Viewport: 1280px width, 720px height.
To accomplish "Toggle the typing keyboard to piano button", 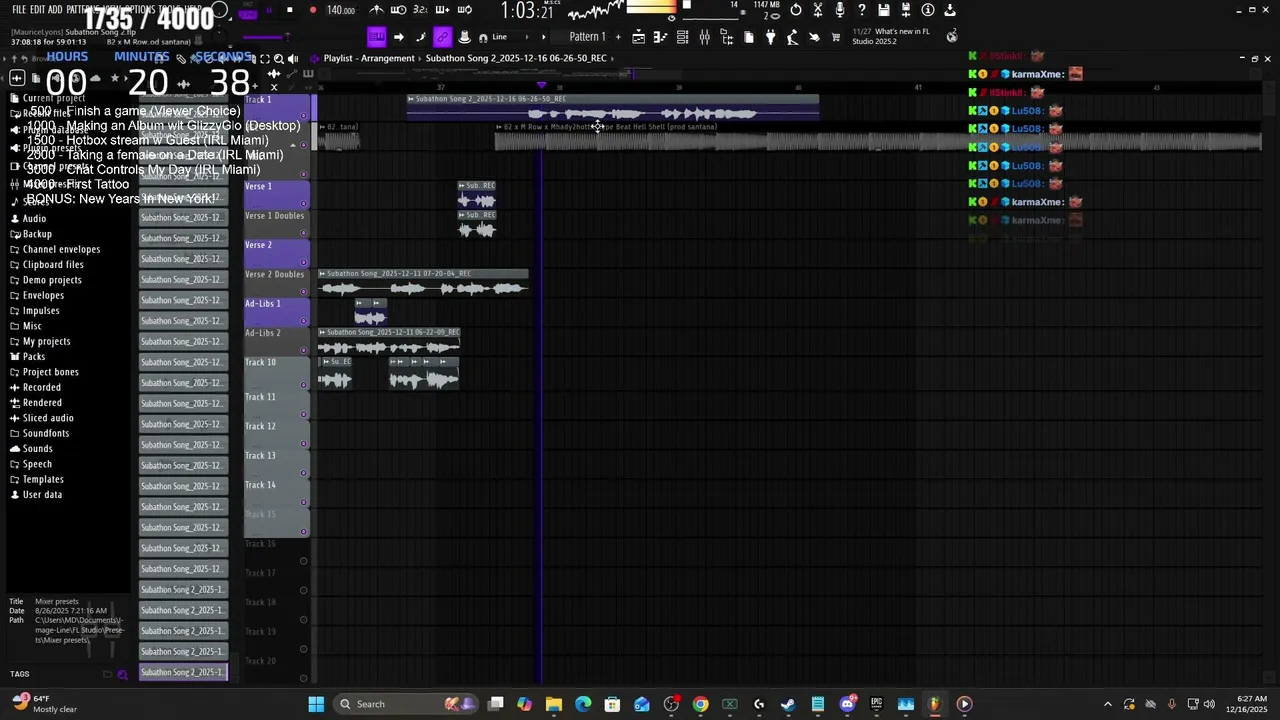I will (377, 37).
